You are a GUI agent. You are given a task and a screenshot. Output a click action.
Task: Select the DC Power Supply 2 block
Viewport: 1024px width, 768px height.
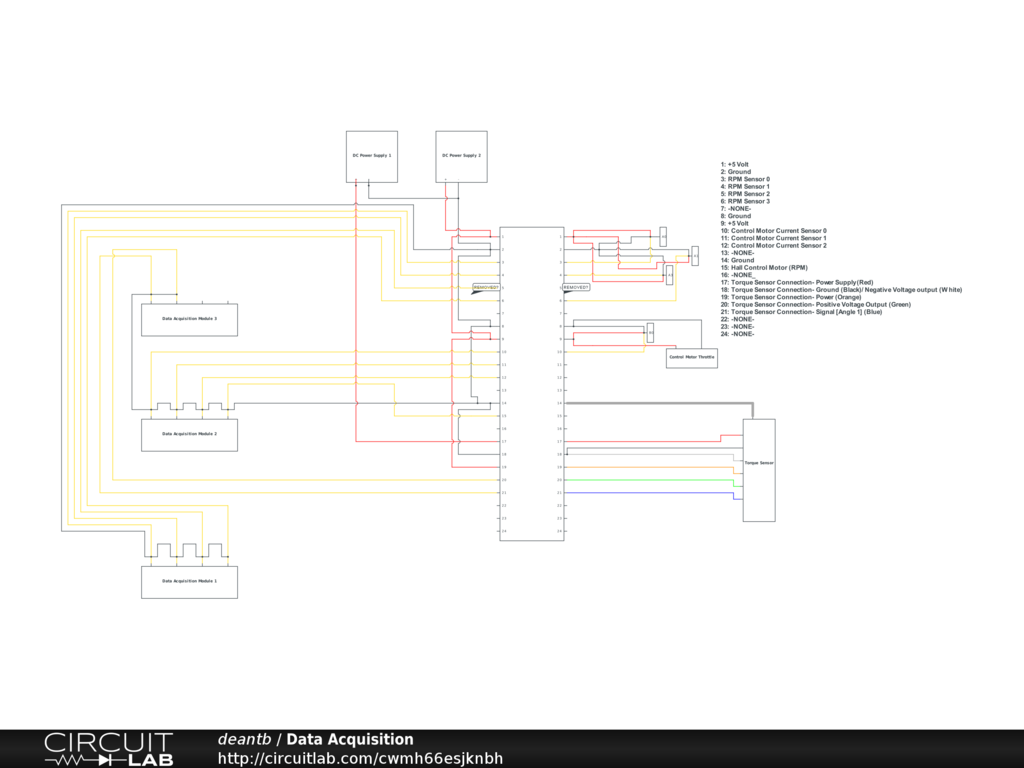[x=461, y=156]
